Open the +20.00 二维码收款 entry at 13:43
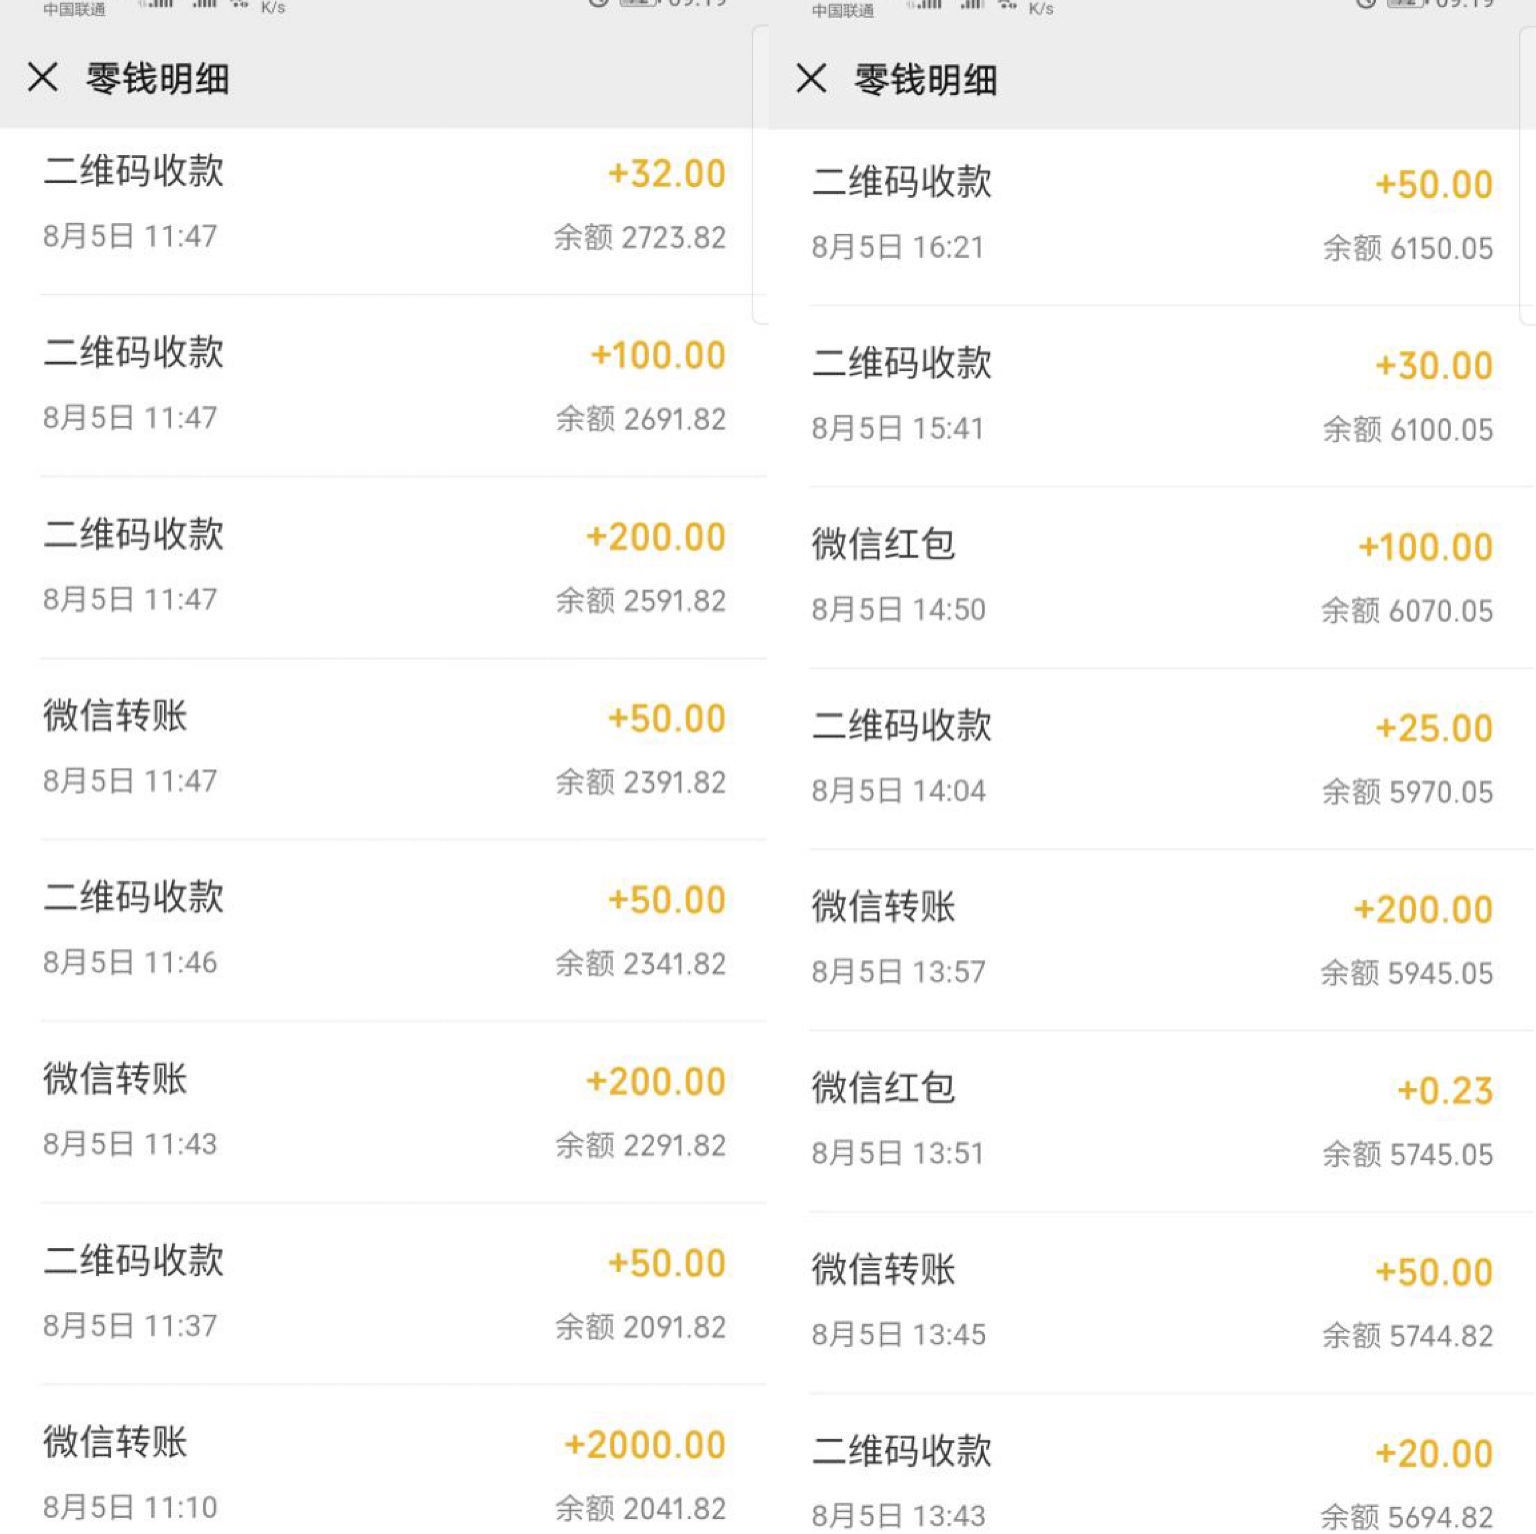The image size is (1536, 1534). pos(1152,1464)
